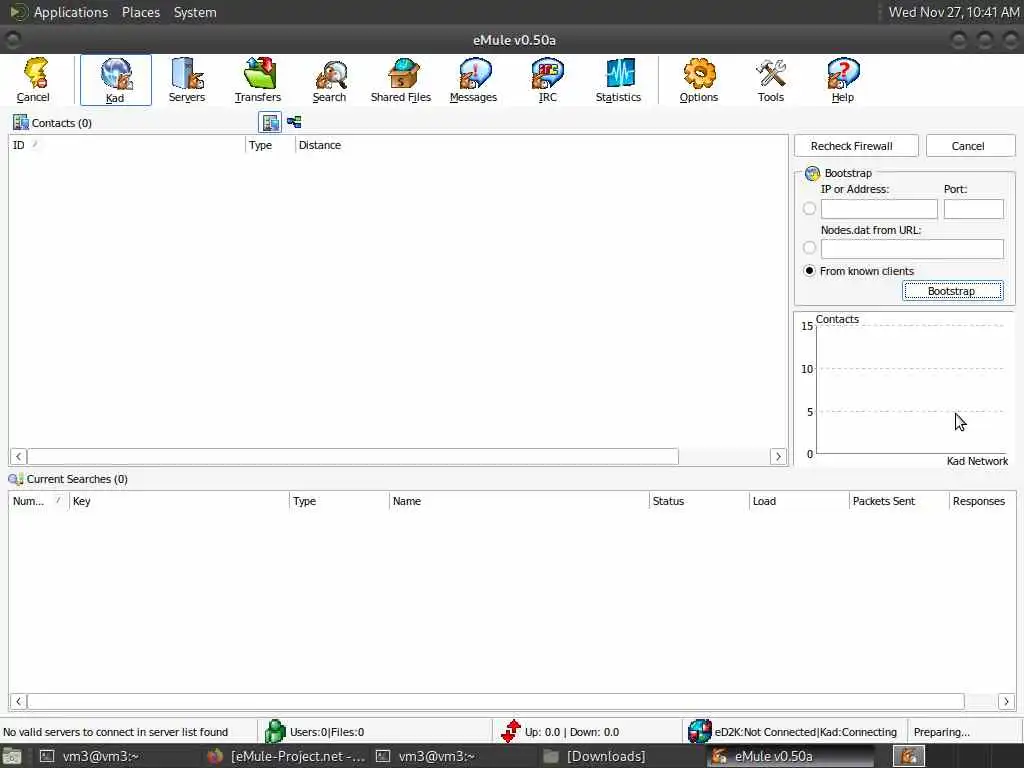Sort searches by Name column header
The width and height of the screenshot is (1024, 768).
tap(519, 501)
